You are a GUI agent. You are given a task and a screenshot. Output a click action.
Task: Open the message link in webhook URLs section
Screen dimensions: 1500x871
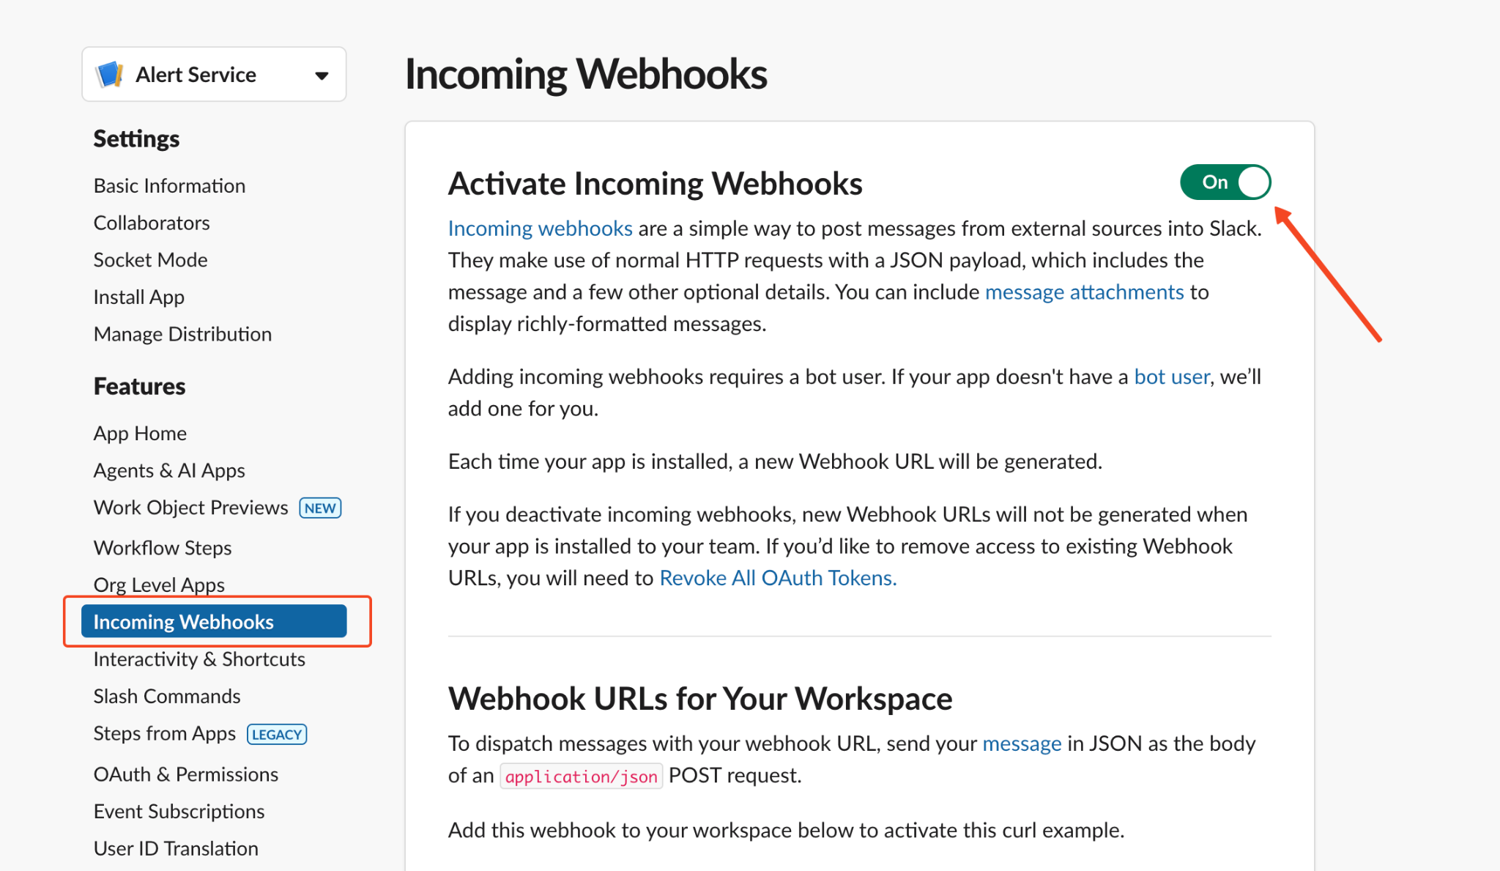(1021, 744)
